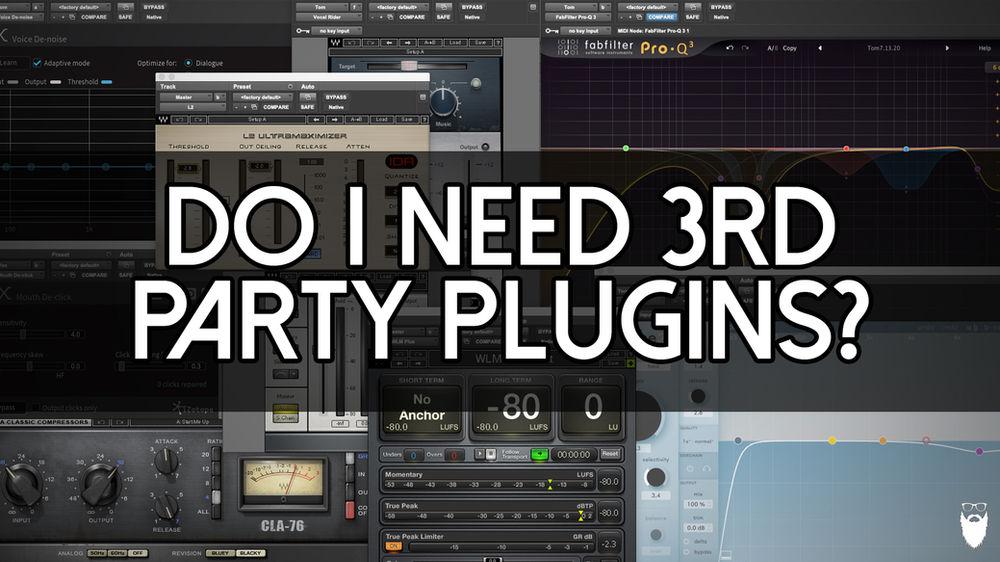Open 'no key input' dropdown in Vocal Rider

pos(335,31)
